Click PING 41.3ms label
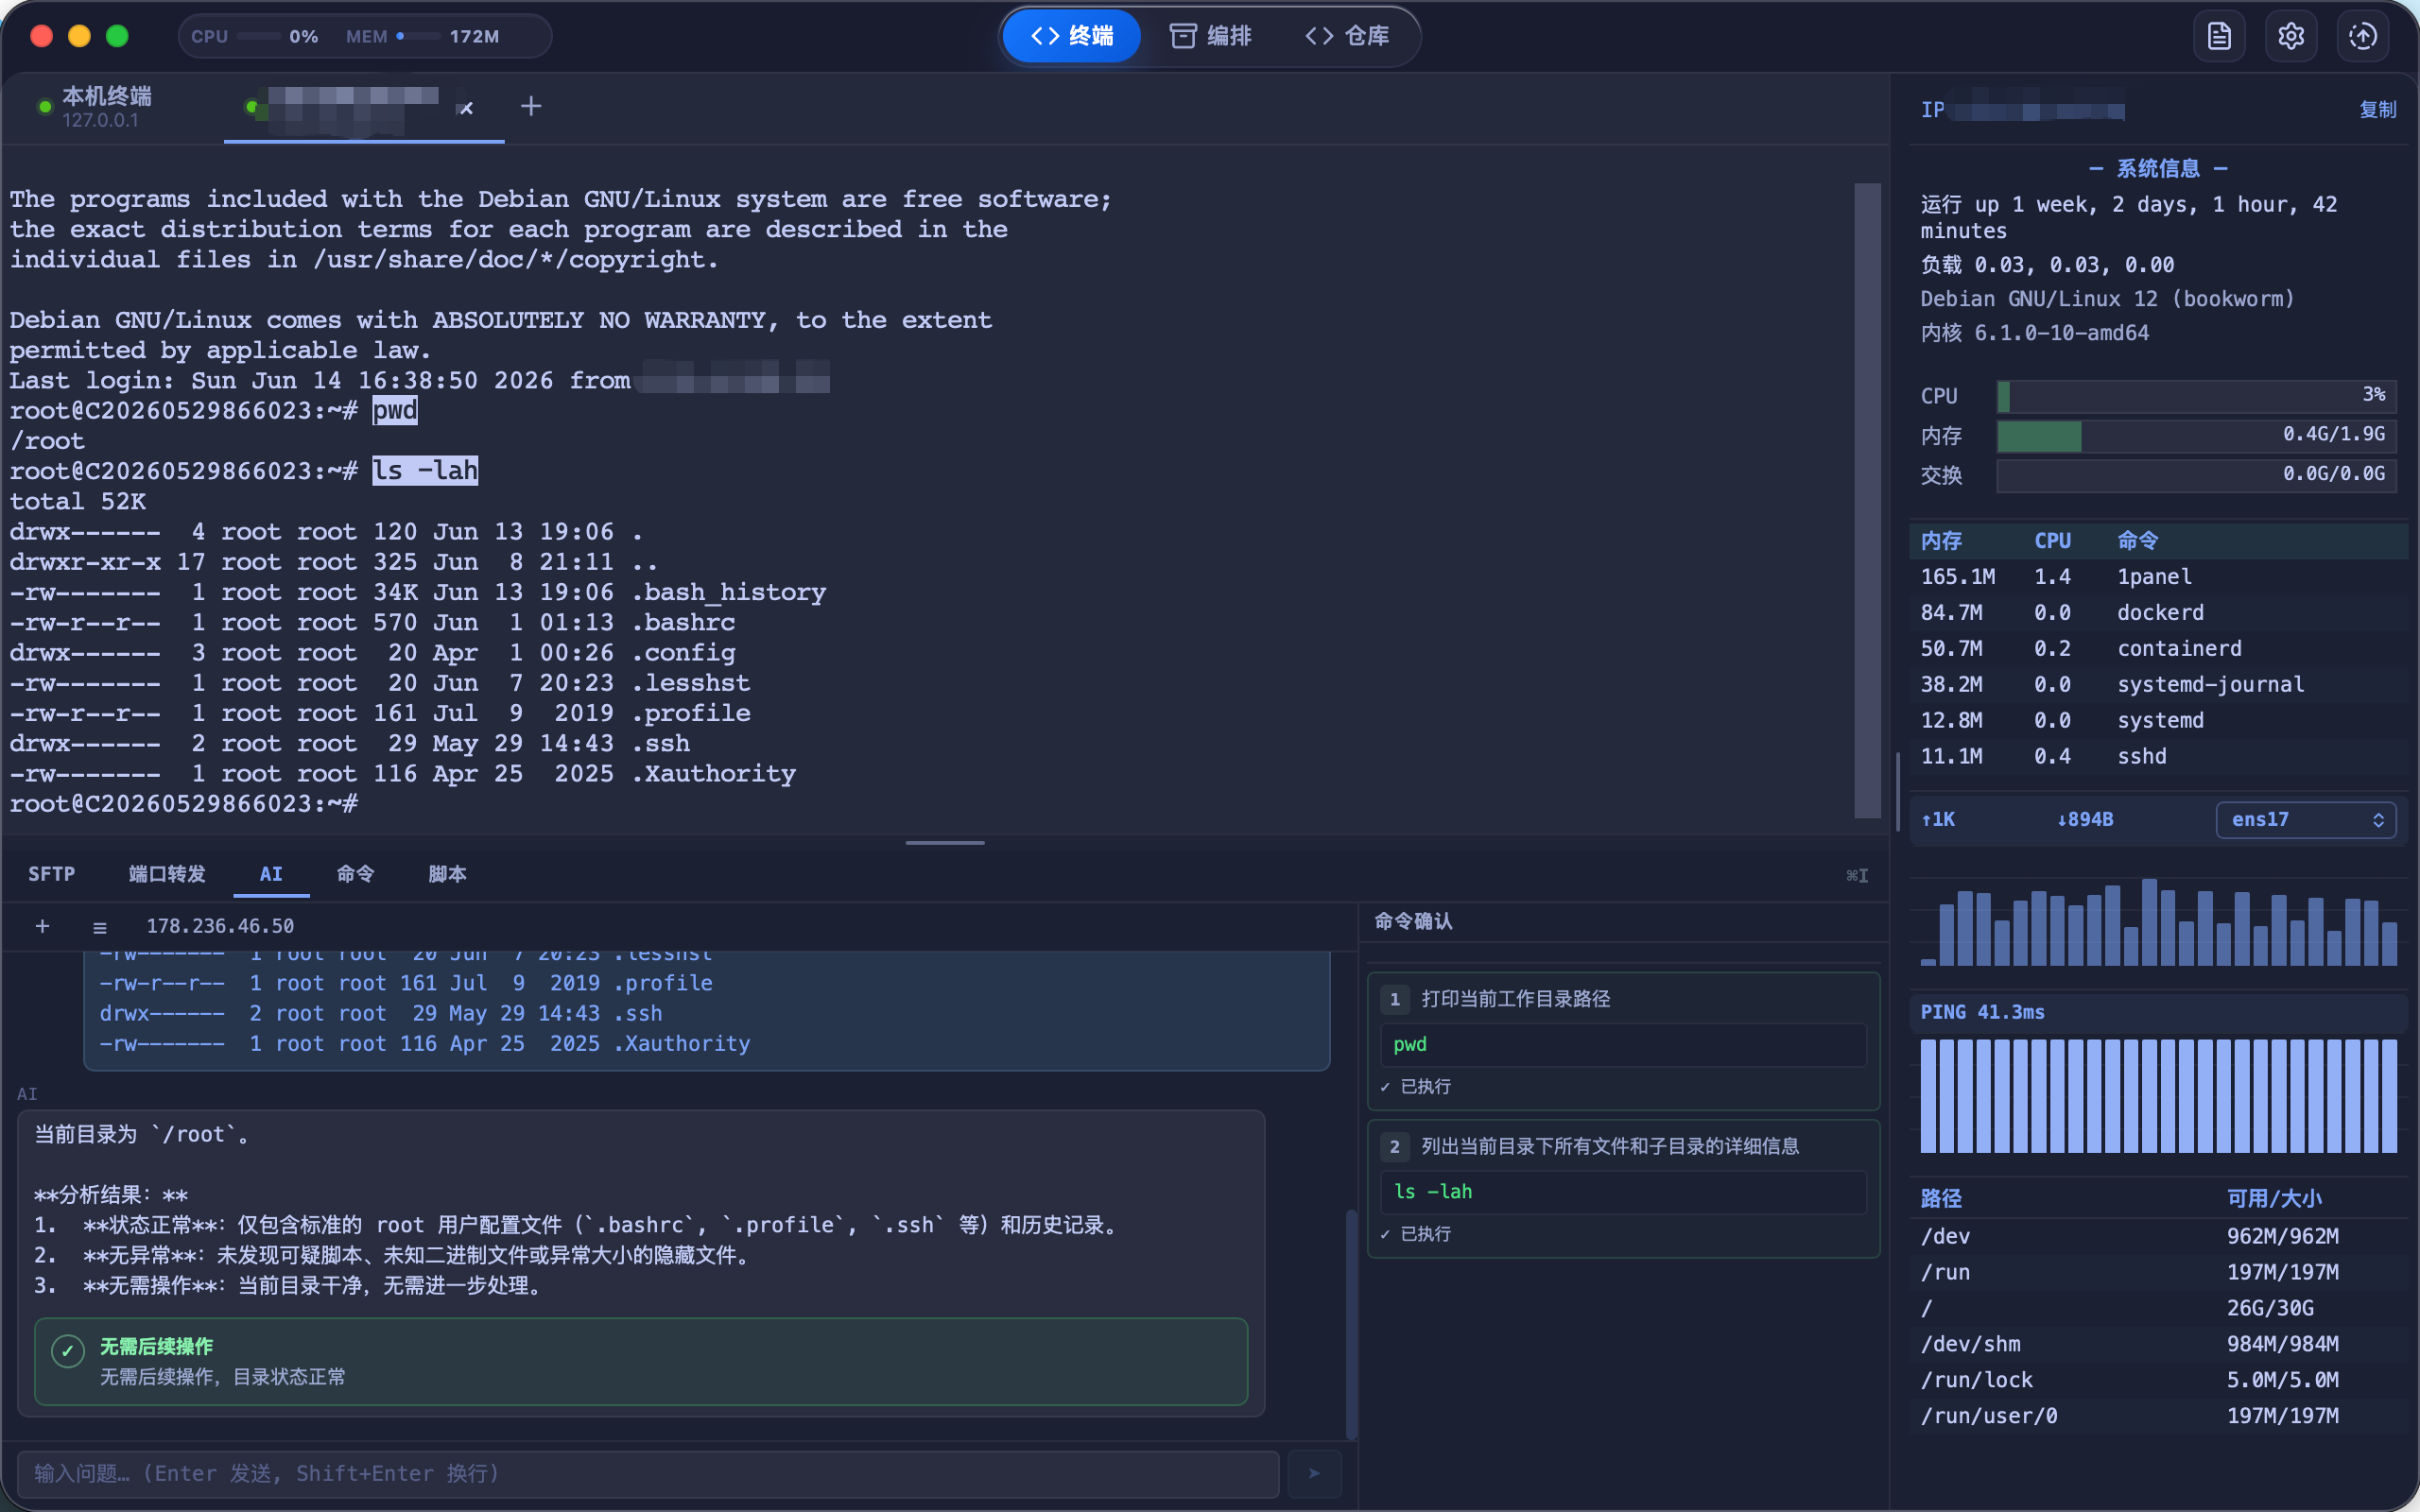2420x1512 pixels. pos(1982,1013)
